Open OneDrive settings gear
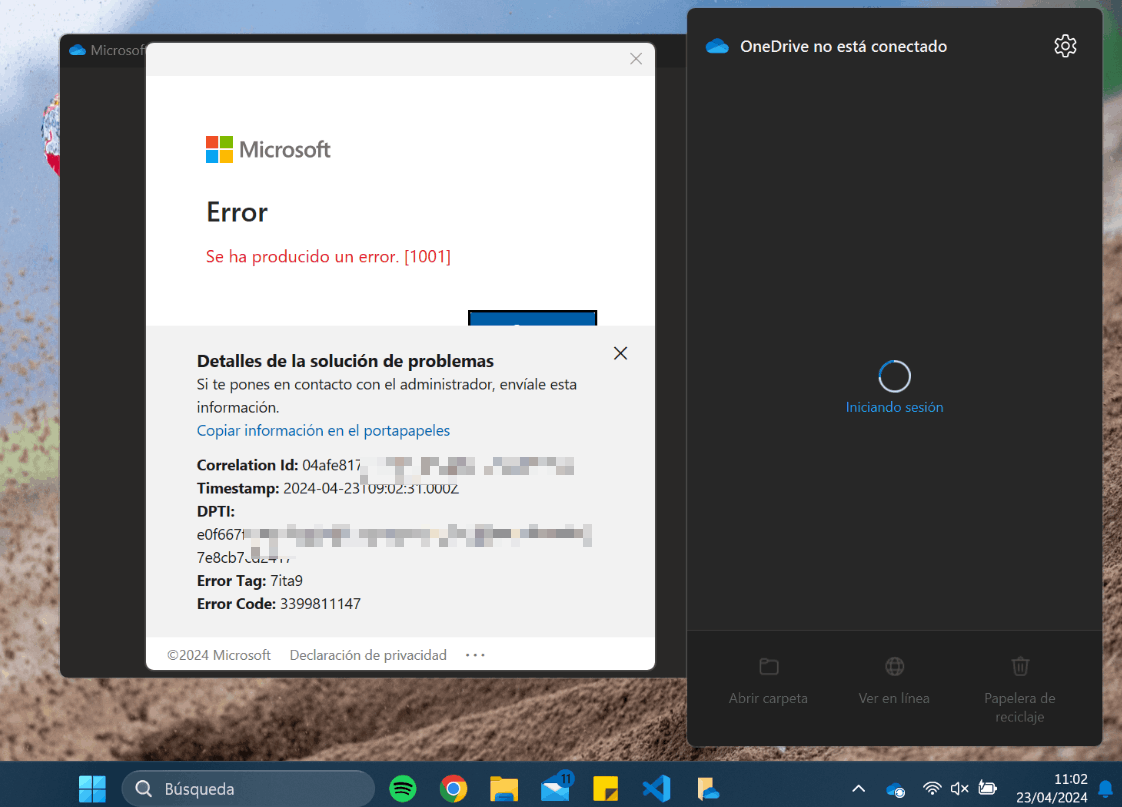 [1065, 46]
